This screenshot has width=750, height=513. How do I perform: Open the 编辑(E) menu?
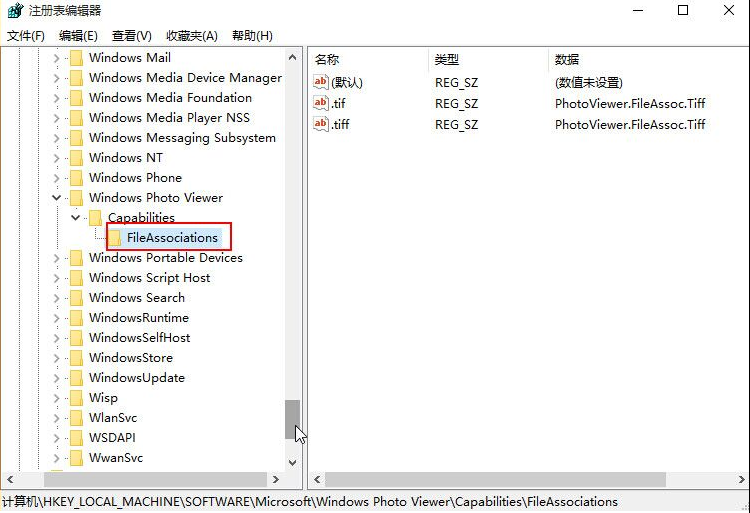click(78, 36)
